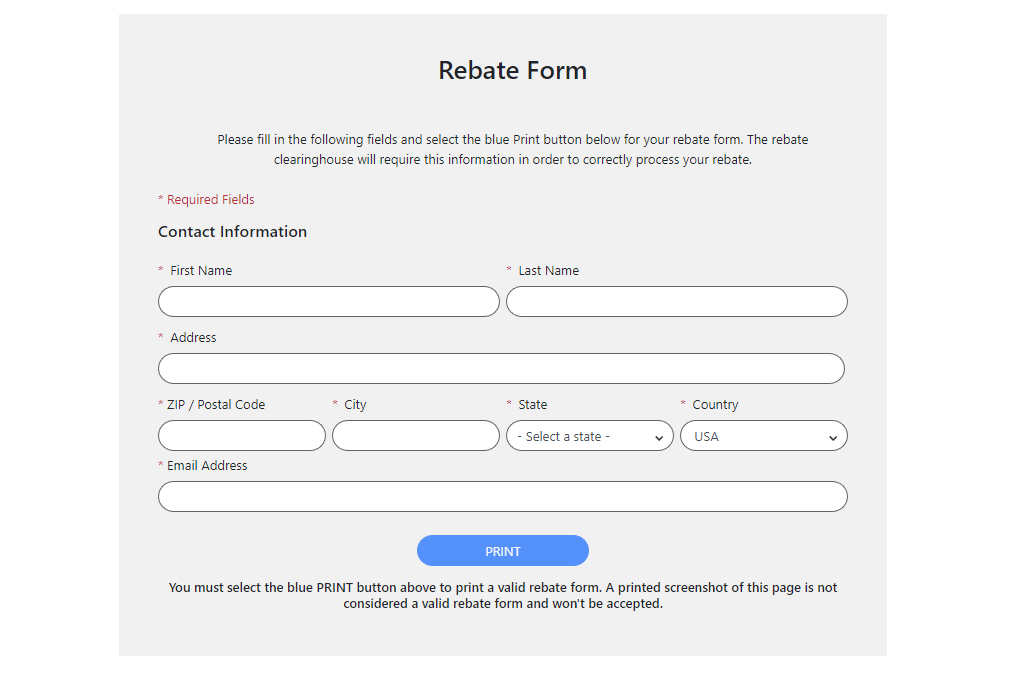Click the Email Address input field

[502, 497]
